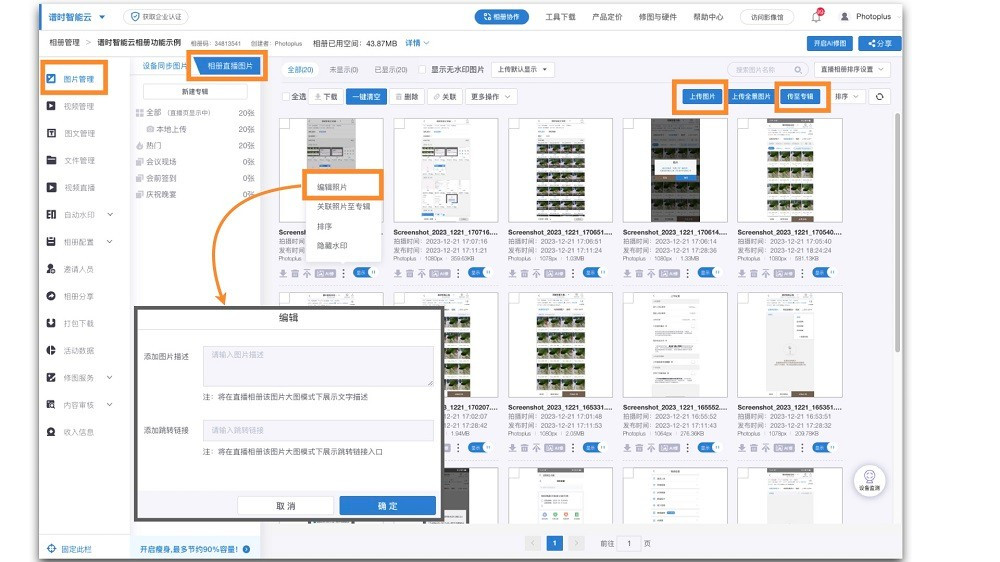Click the refresh icon beside 排序
The height and width of the screenshot is (562, 1000).
tap(879, 97)
